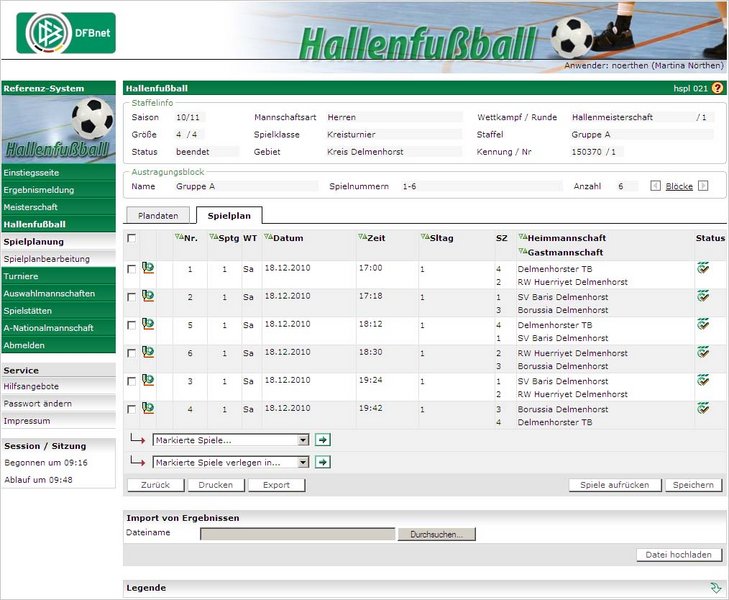729x600 pixels.
Task: Open 'Markierte Spiele verlegen in...' dropdown
Action: coord(231,462)
